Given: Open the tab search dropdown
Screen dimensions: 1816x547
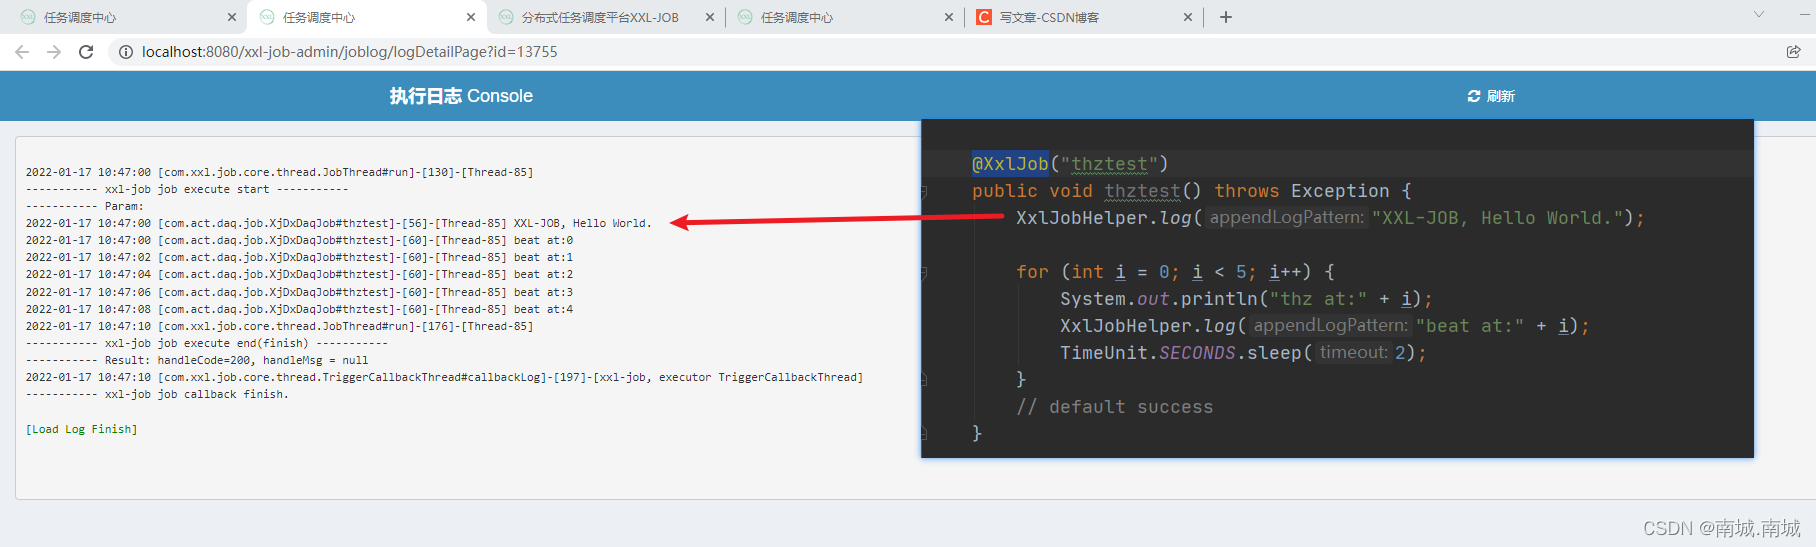Looking at the screenshot, I should tap(1759, 15).
